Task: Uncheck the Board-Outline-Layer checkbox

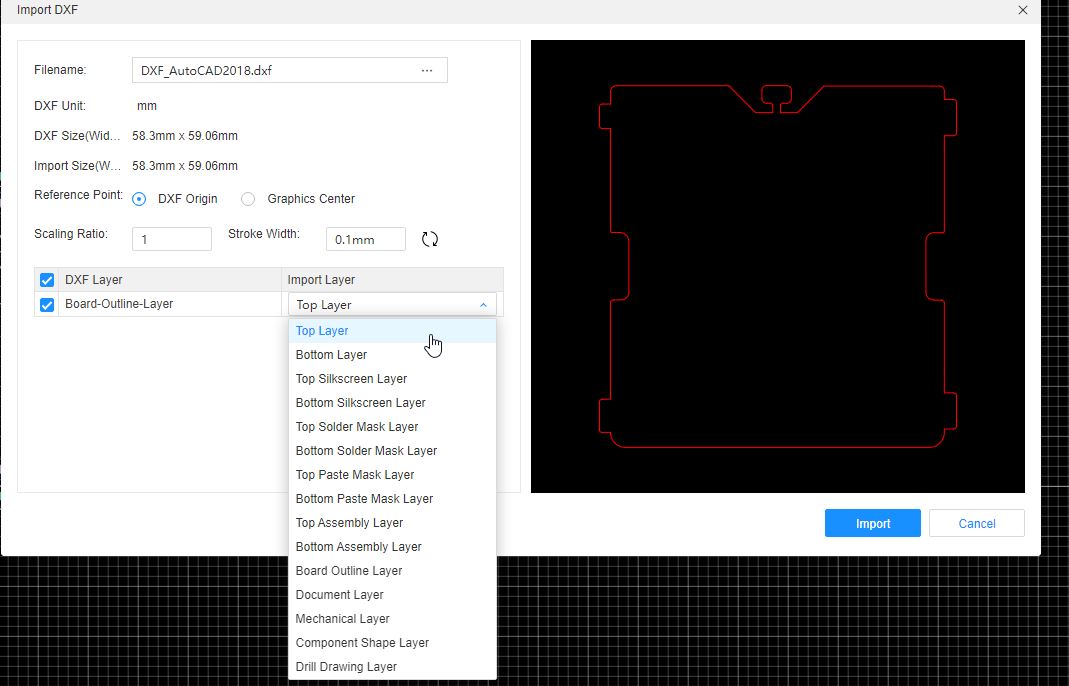Action: click(46, 305)
